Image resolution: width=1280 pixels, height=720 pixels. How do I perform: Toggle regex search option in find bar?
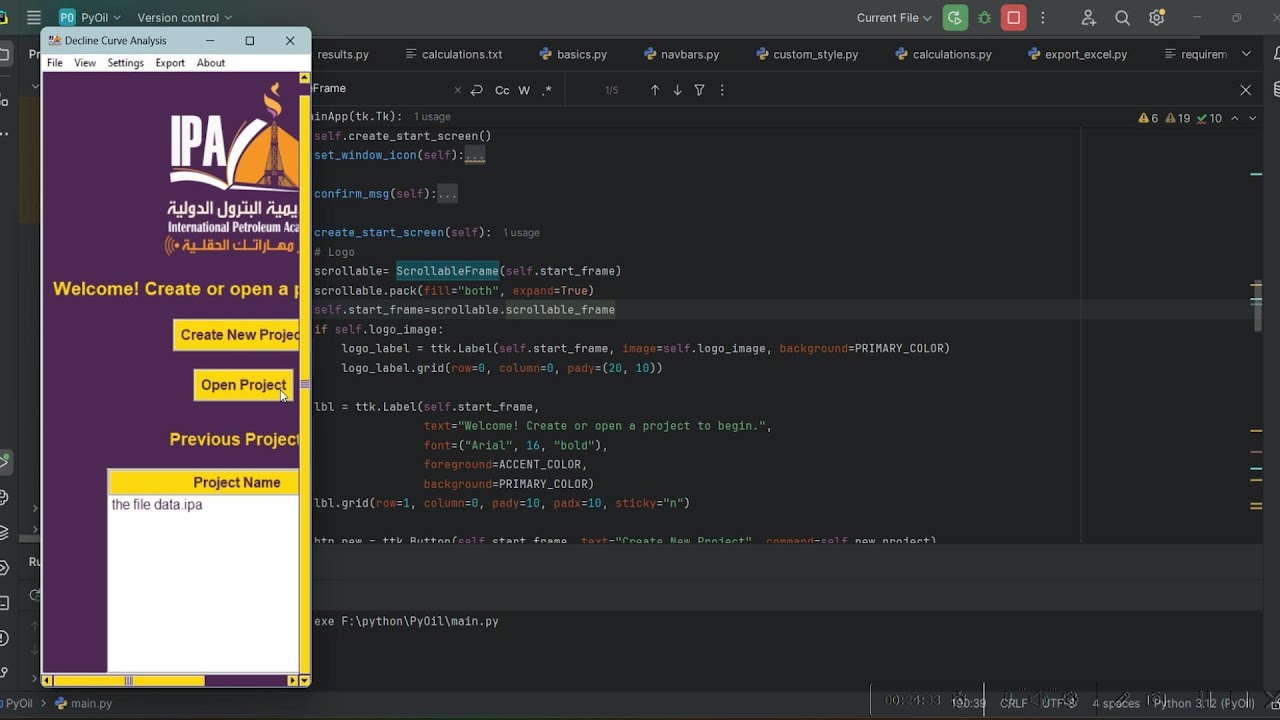[547, 90]
